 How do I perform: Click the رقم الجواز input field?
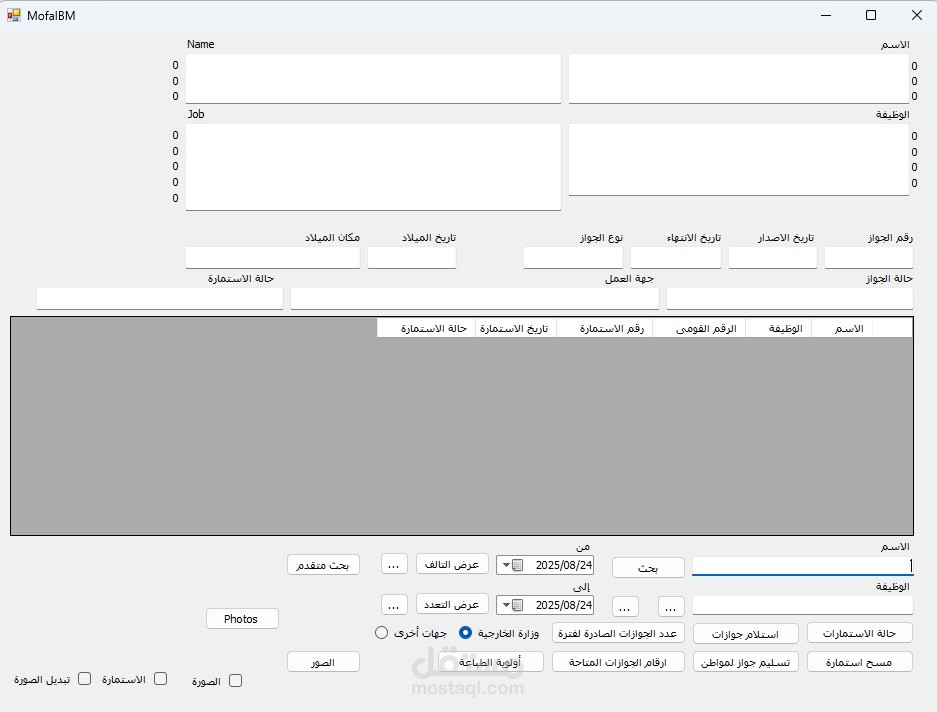869,258
